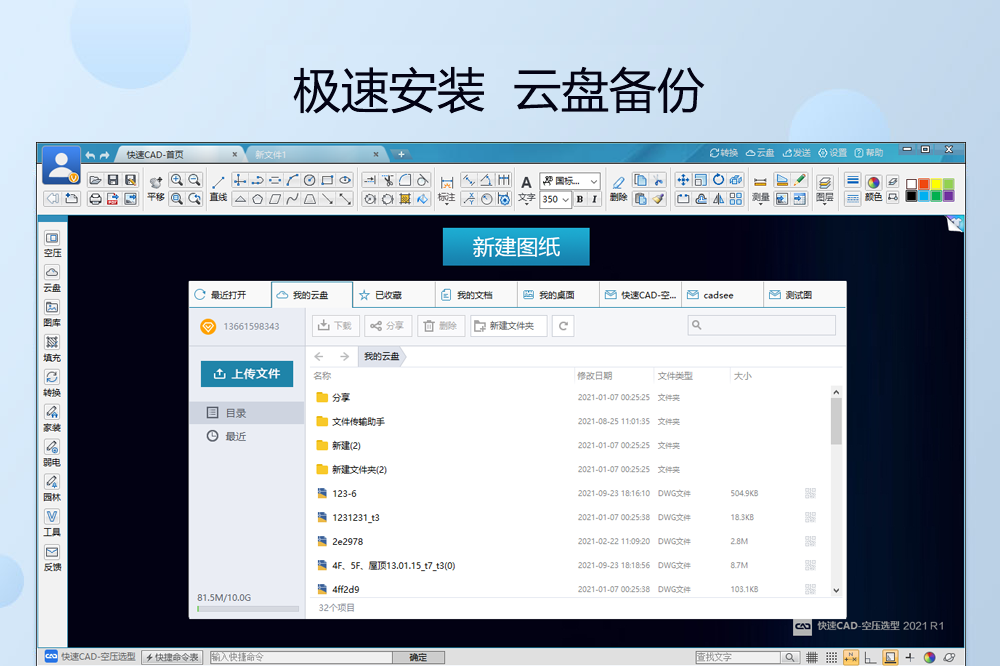Open the 家装 home decoration sidebar icon

click(52, 418)
